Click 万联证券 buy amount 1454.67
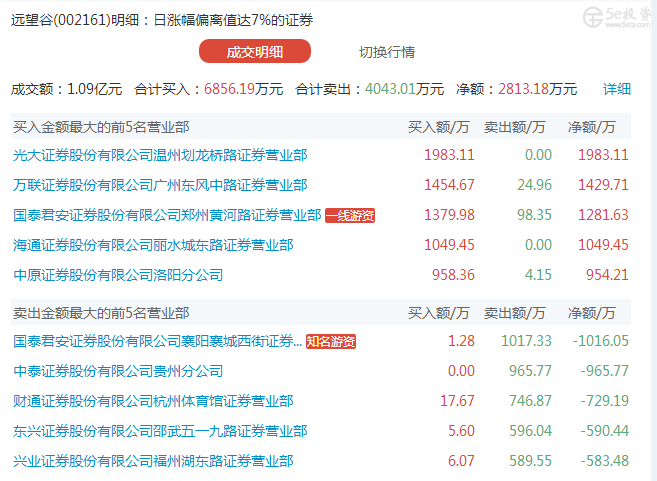Screen dimensions: 657x481 click(x=449, y=185)
